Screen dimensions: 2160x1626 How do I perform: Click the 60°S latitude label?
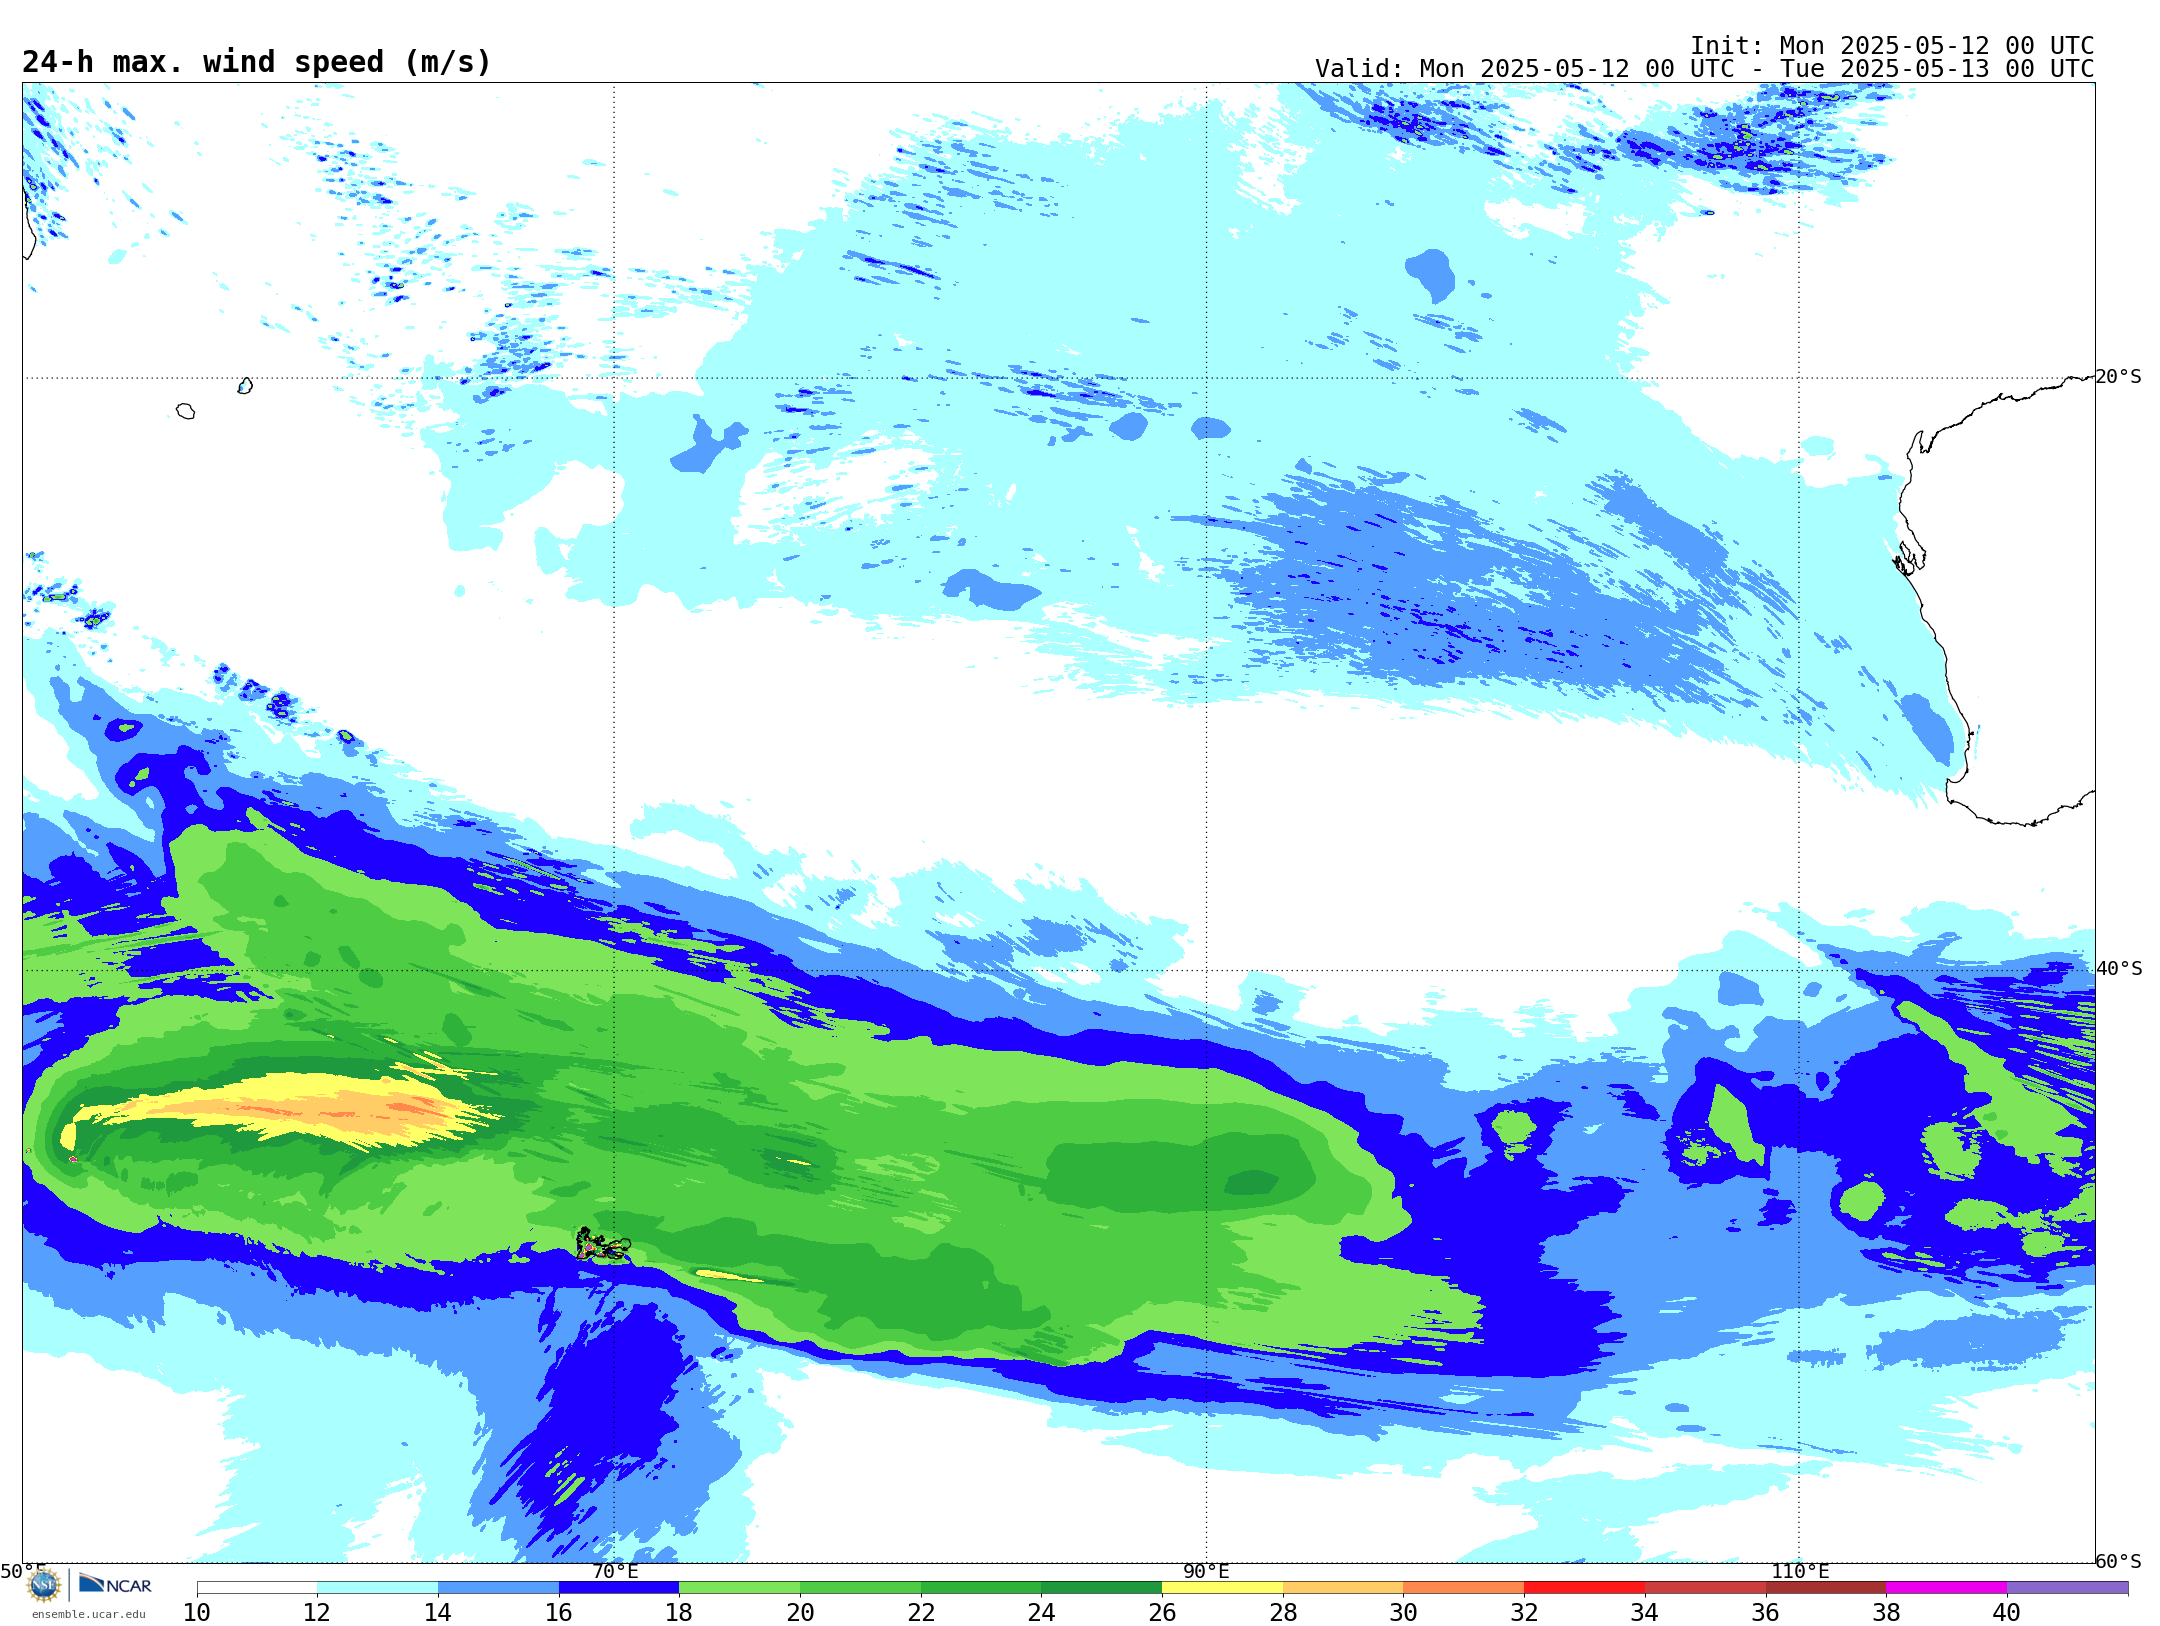[x=2118, y=1561]
